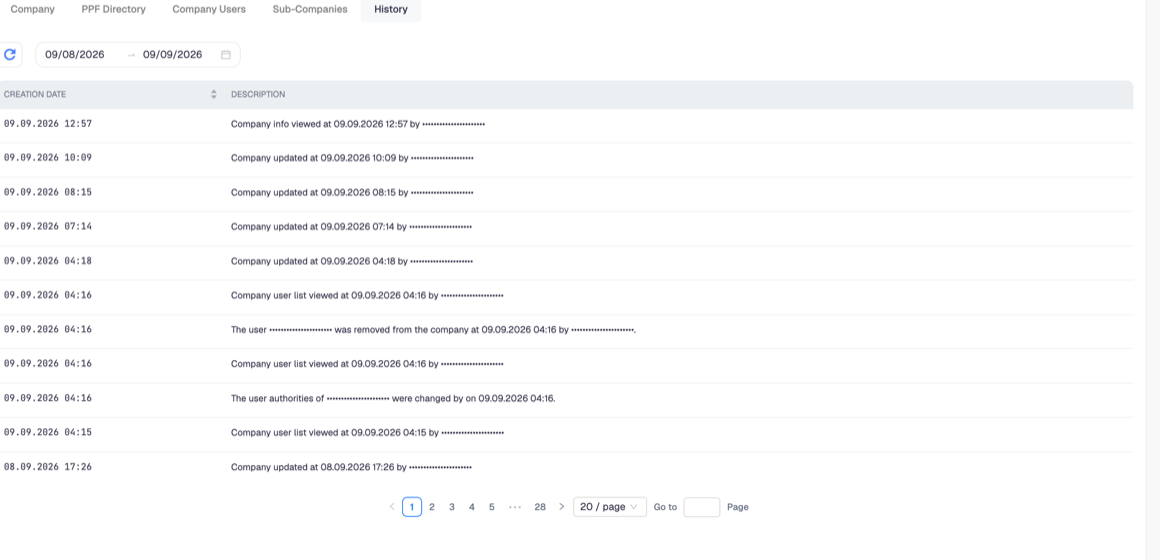
Task: Click the previous page left chevron
Action: tap(392, 507)
